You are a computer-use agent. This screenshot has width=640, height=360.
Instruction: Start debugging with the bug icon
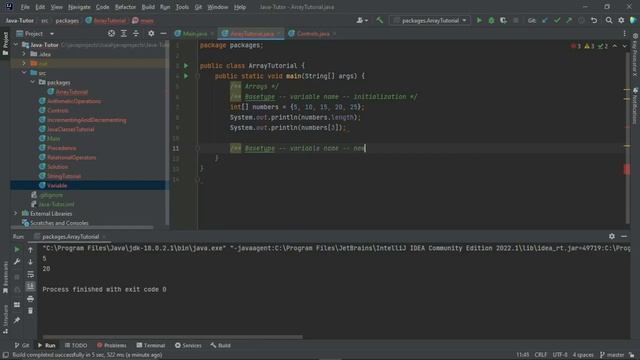[x=491, y=20]
